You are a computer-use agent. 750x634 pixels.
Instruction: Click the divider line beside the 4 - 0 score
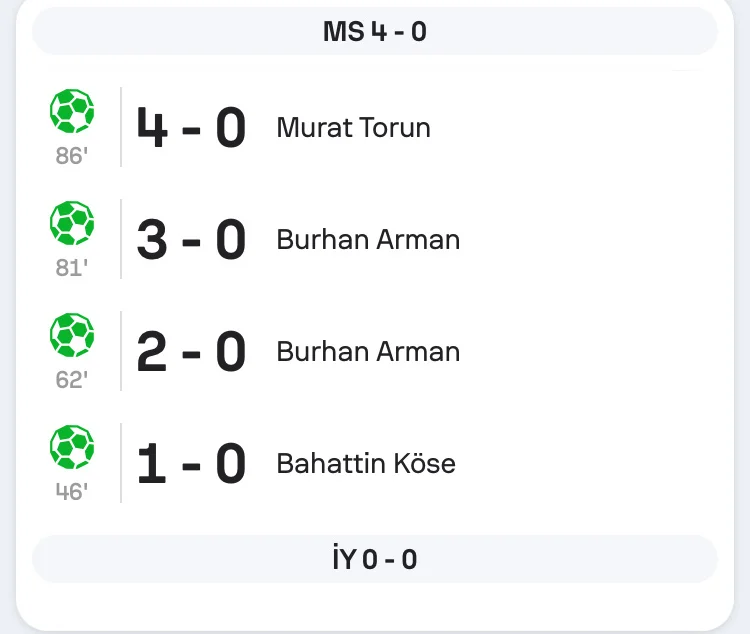(x=121, y=127)
